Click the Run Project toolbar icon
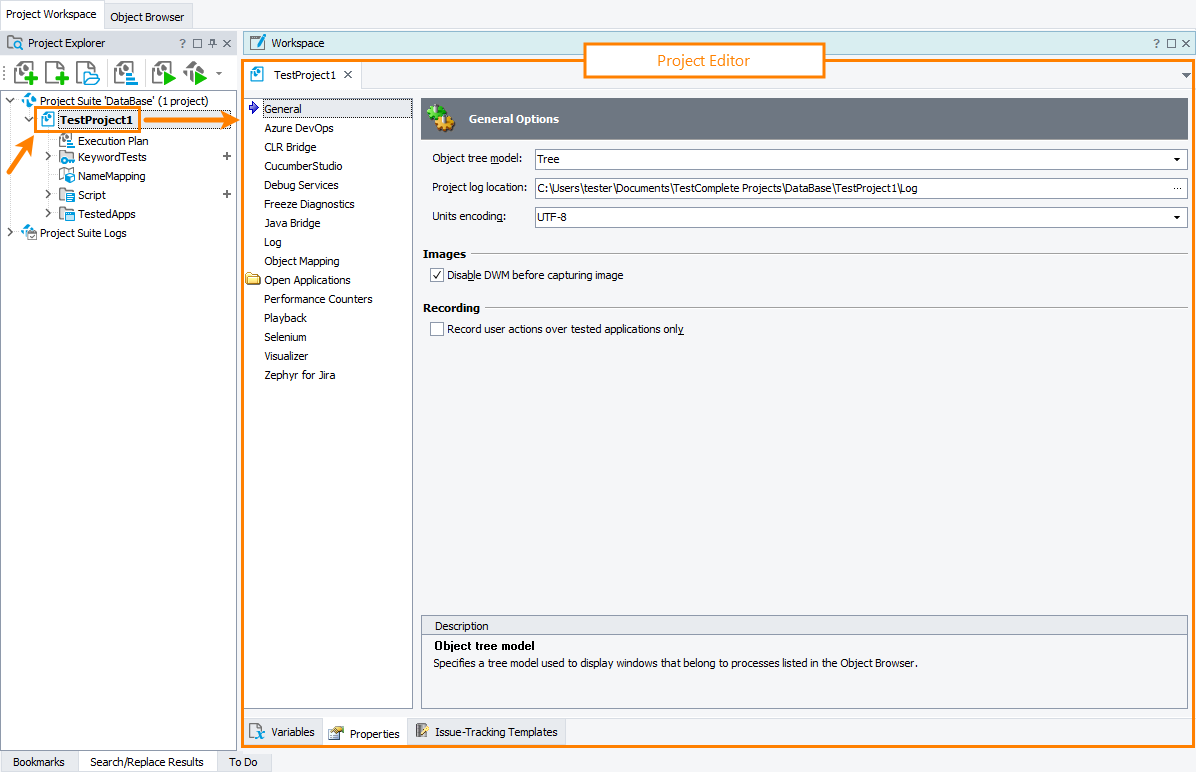 (x=162, y=72)
